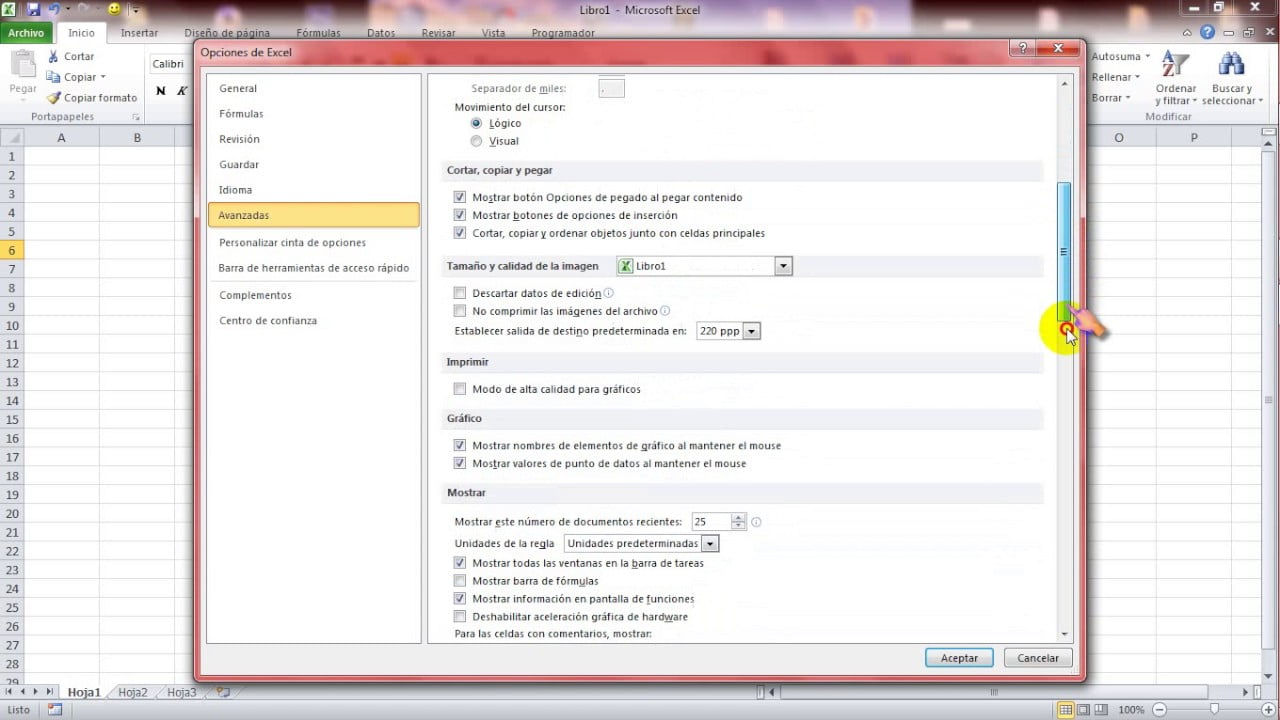Open the Rellenar dropdown
Screen dimensions: 1280x720
(1138, 77)
